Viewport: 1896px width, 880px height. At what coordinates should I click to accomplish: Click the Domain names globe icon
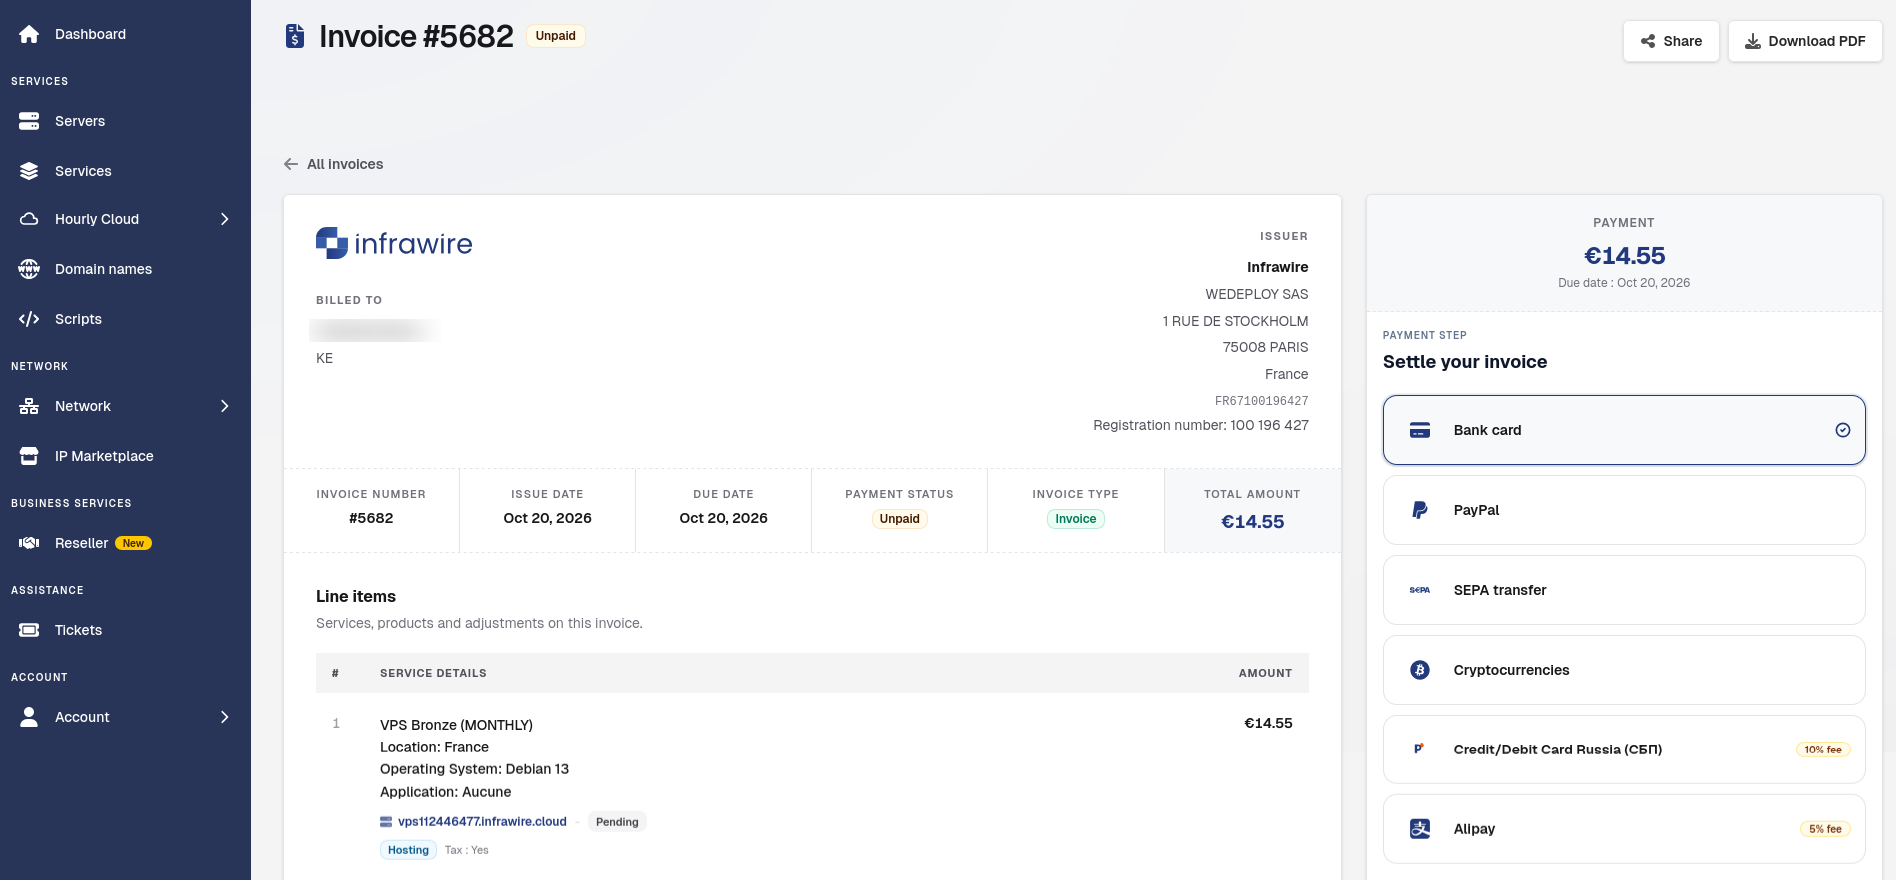click(x=29, y=269)
